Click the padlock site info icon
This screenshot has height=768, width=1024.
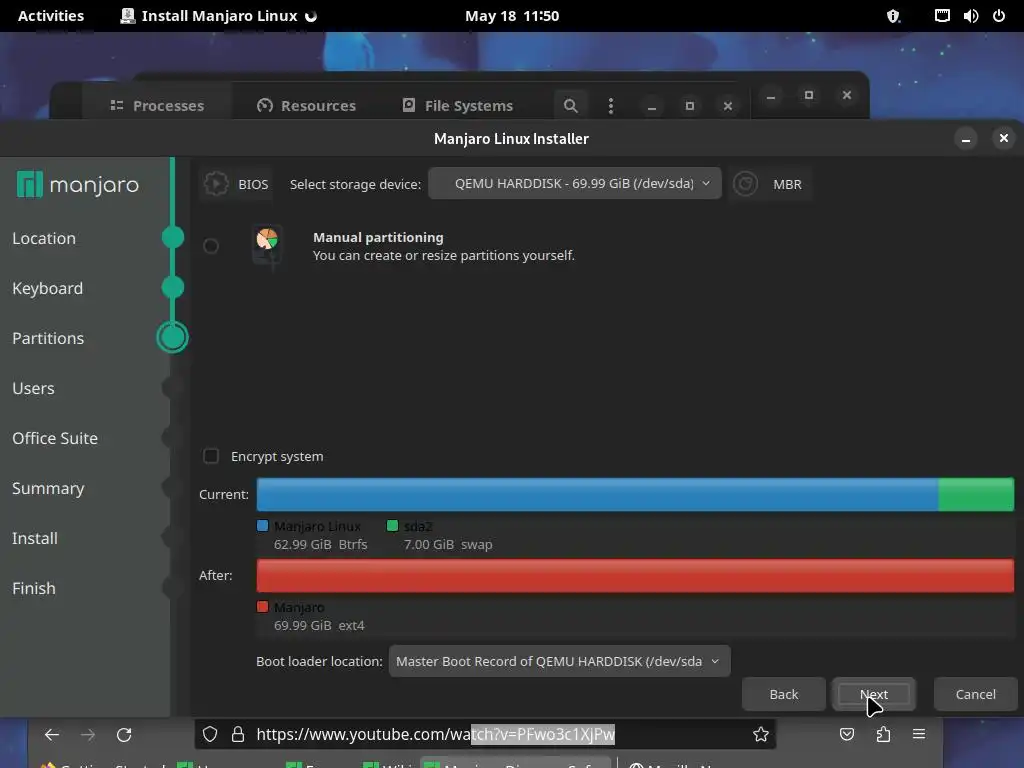point(238,735)
